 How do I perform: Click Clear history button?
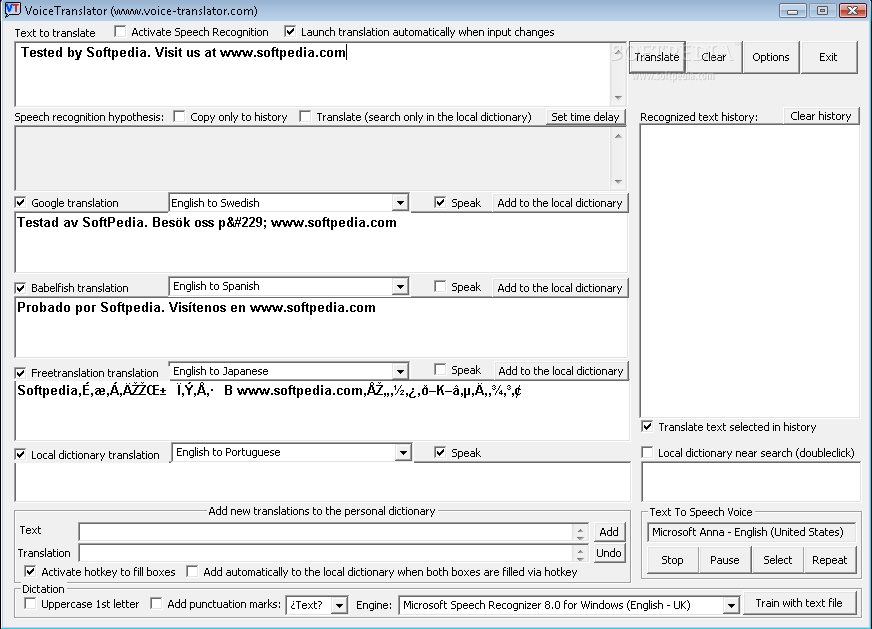tap(821, 116)
